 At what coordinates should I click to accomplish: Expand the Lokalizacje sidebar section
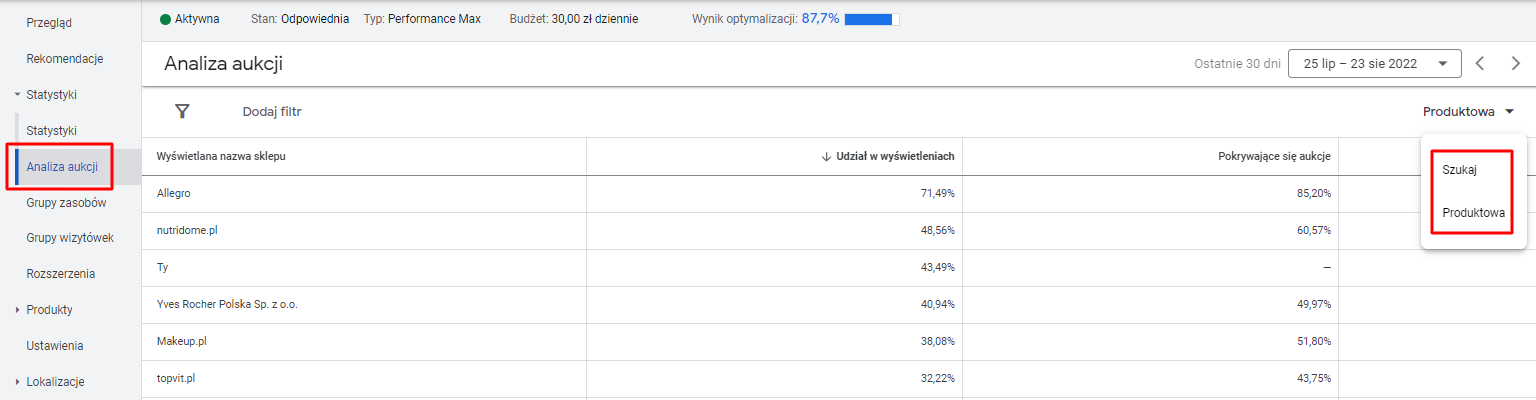click(17, 382)
